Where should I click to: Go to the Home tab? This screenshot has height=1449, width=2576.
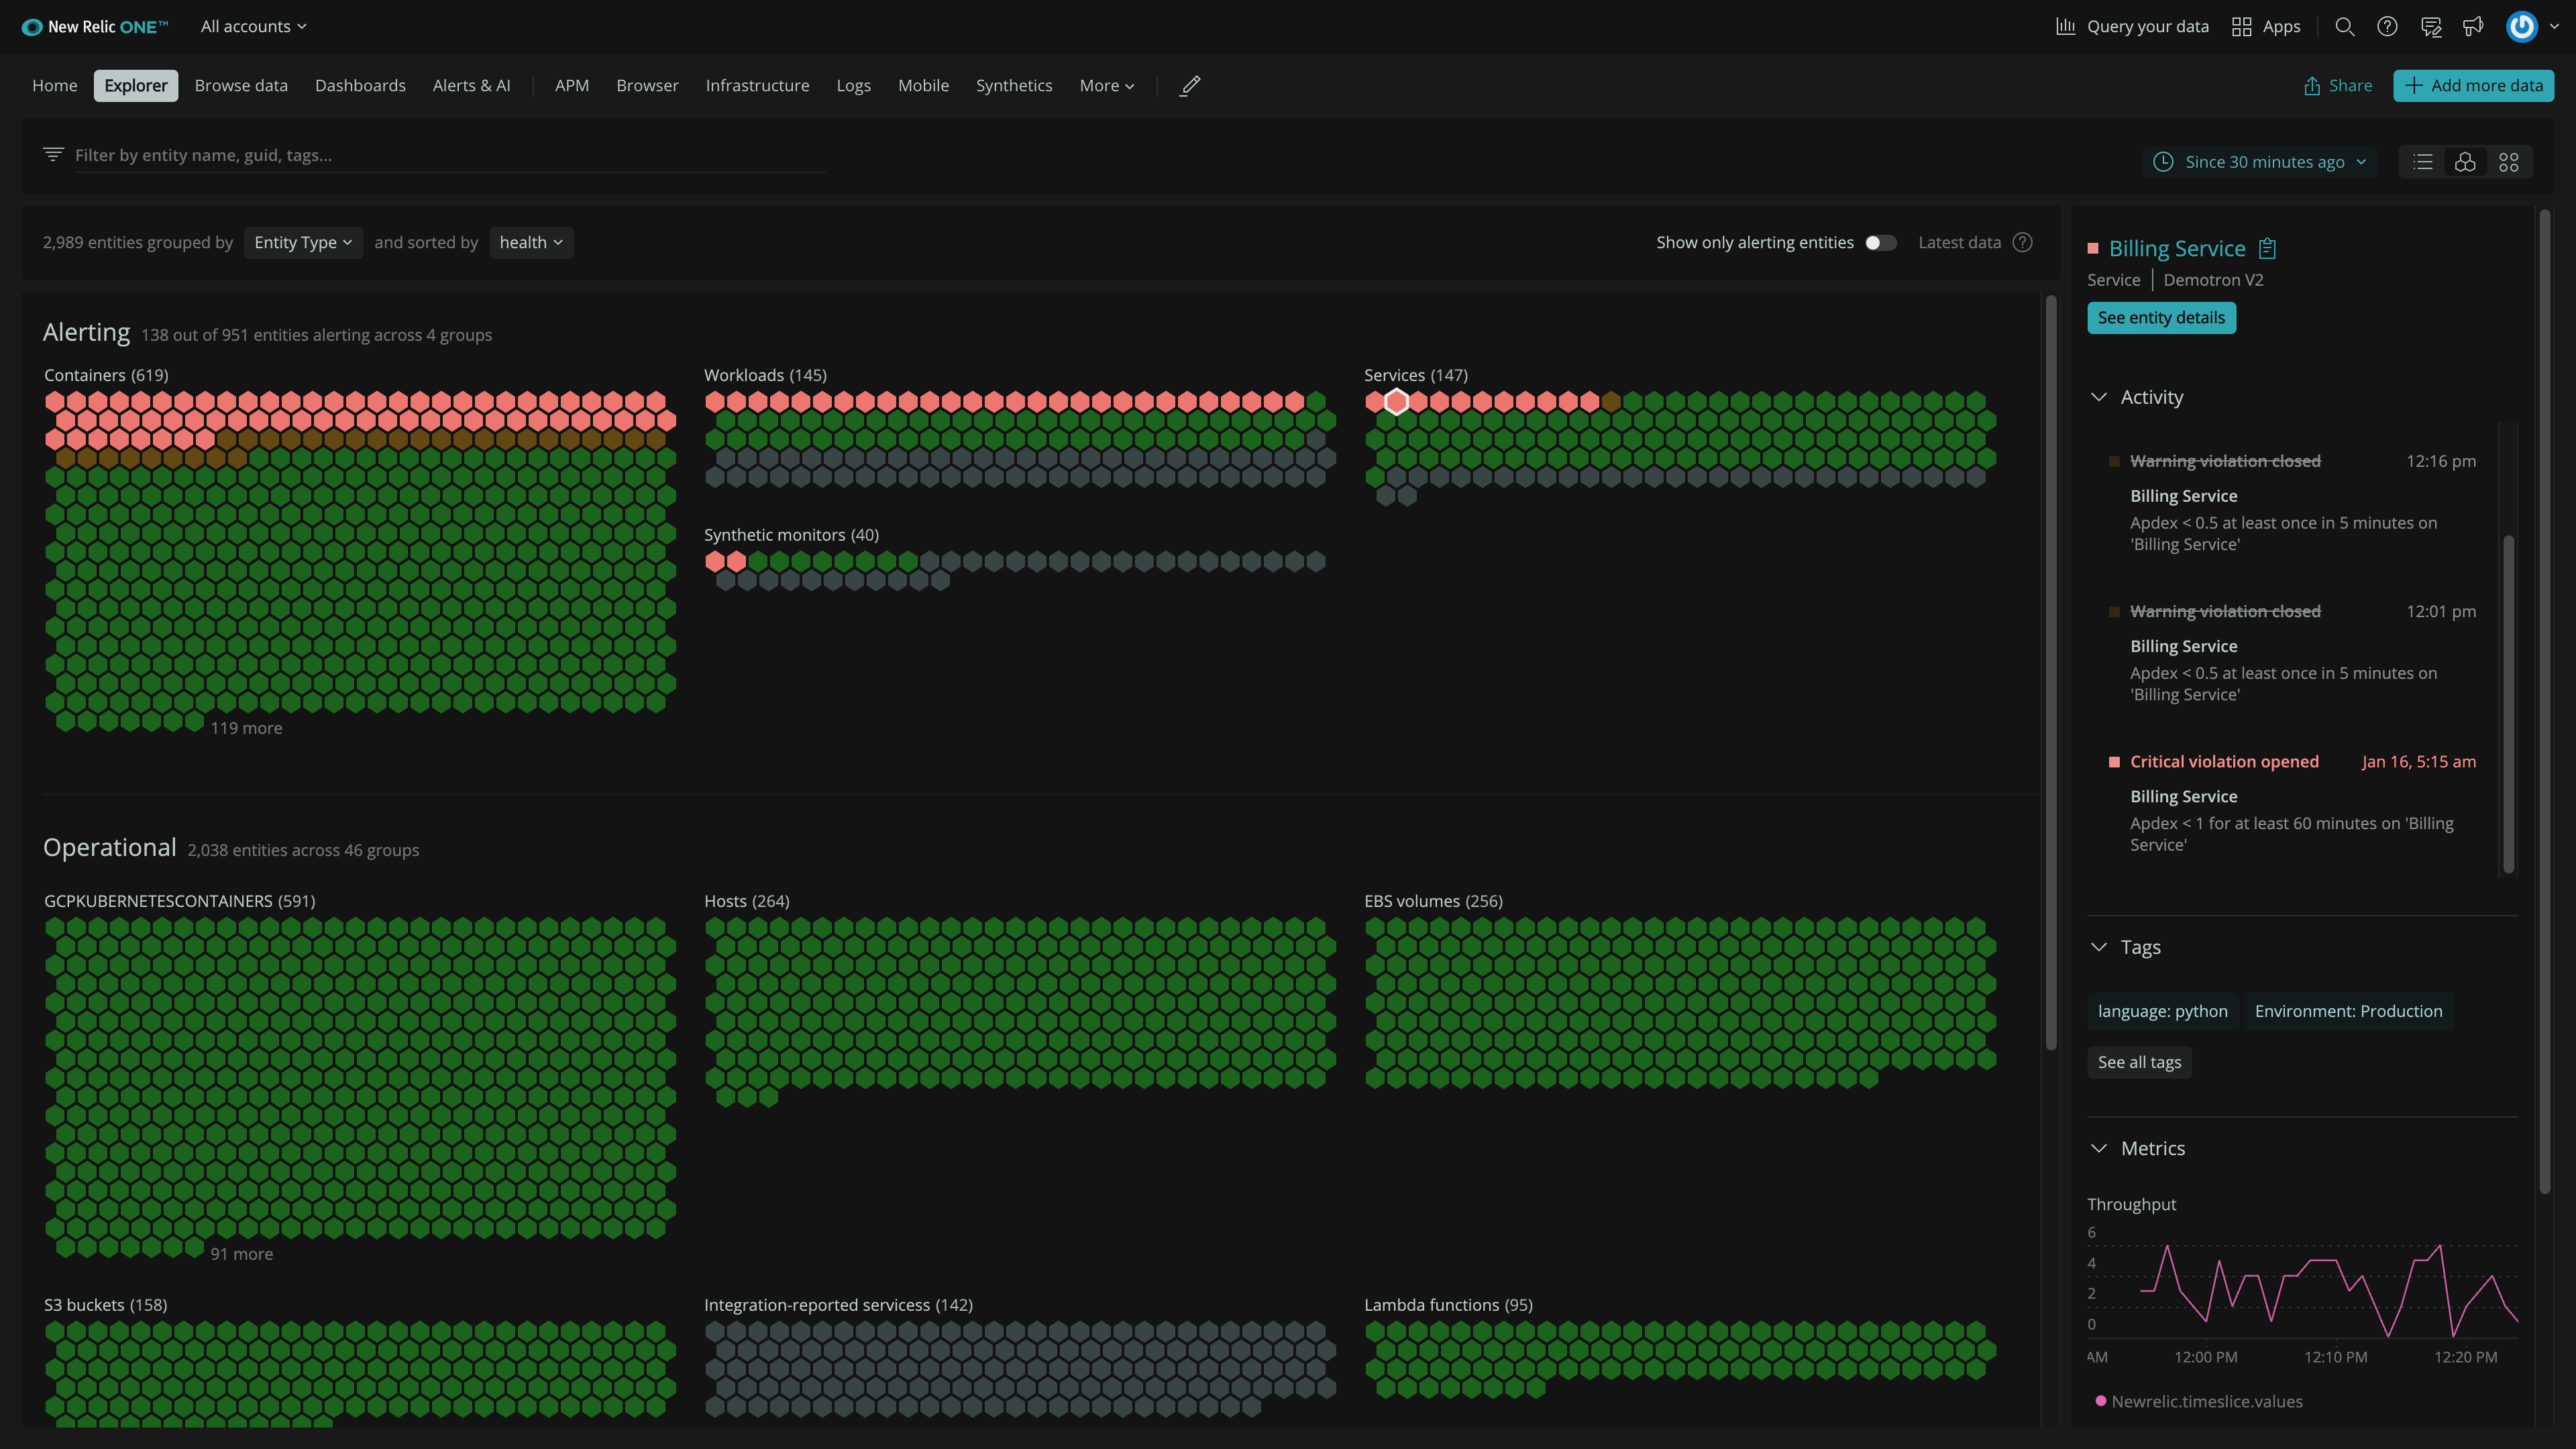(55, 86)
